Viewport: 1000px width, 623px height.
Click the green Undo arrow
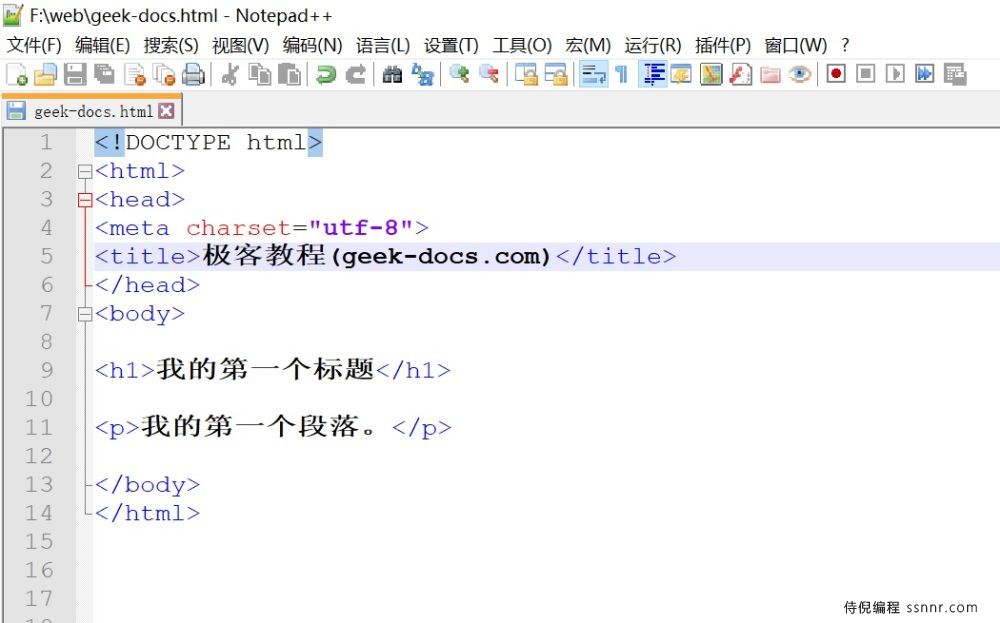pos(326,75)
